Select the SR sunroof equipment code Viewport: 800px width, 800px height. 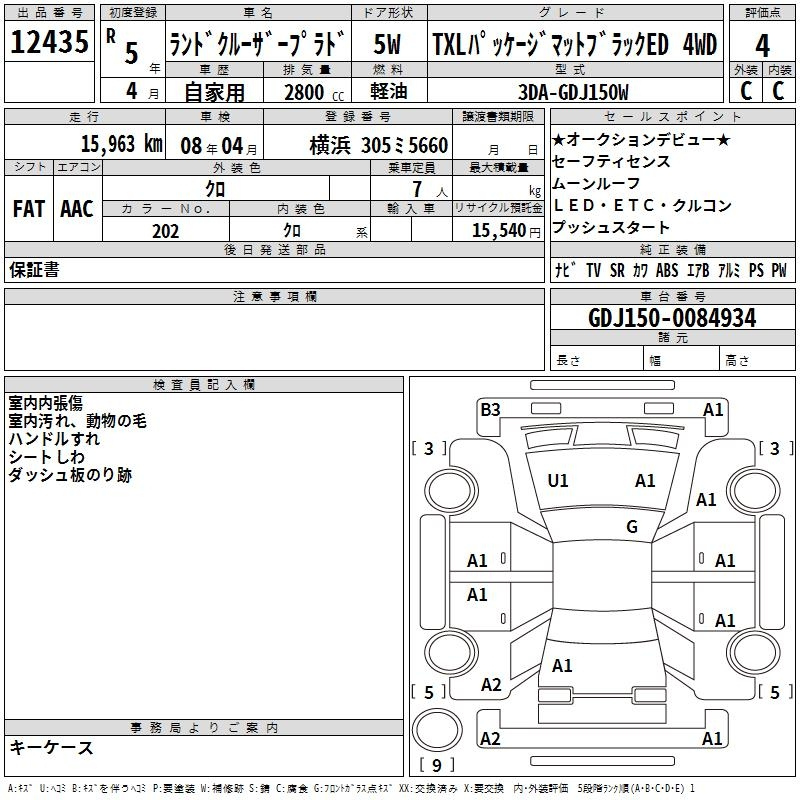617,270
